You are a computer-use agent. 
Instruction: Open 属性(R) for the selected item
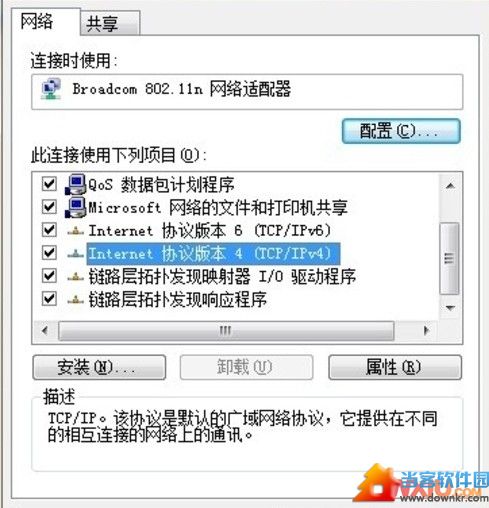[395, 367]
